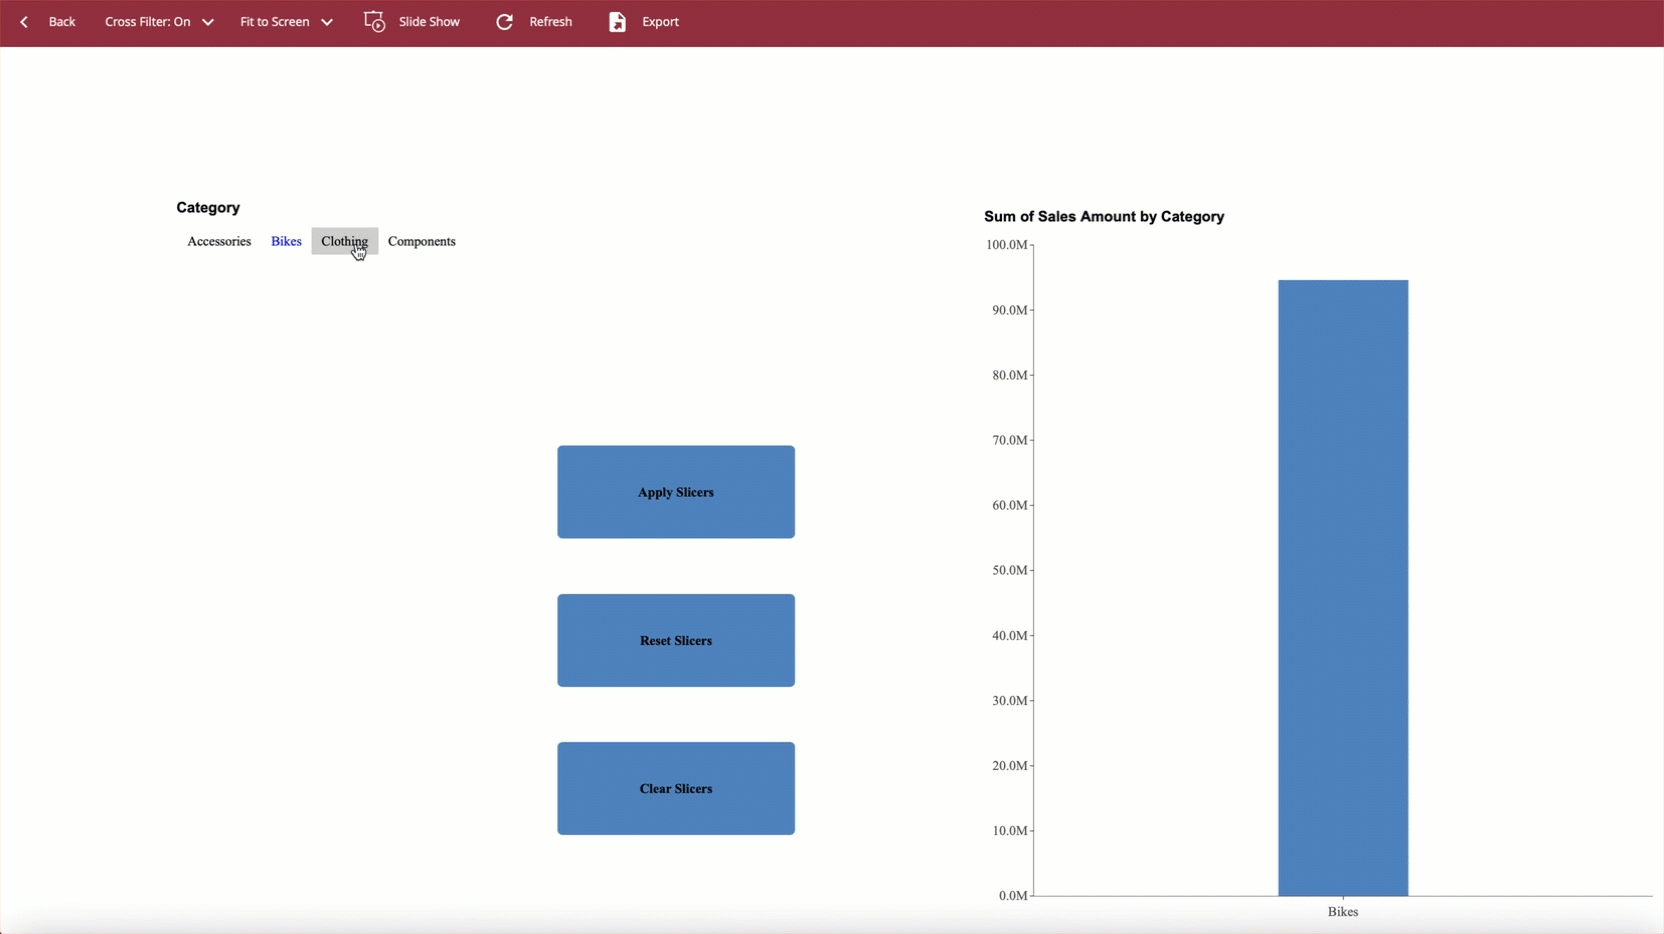Toggle the Components slicer option

click(x=421, y=241)
